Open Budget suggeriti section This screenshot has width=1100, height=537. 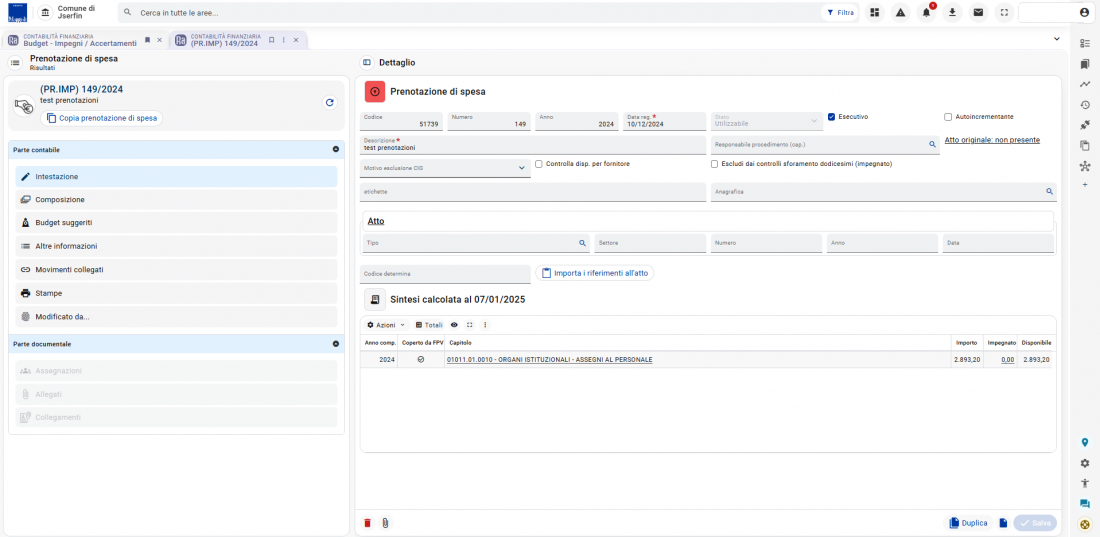[x=176, y=223]
